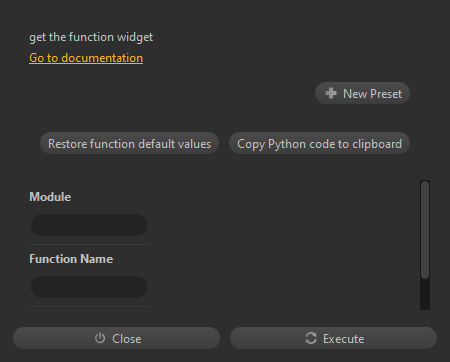Viewport: 450px width, 362px height.
Task: Open the Go to documentation link
Action: (x=86, y=58)
